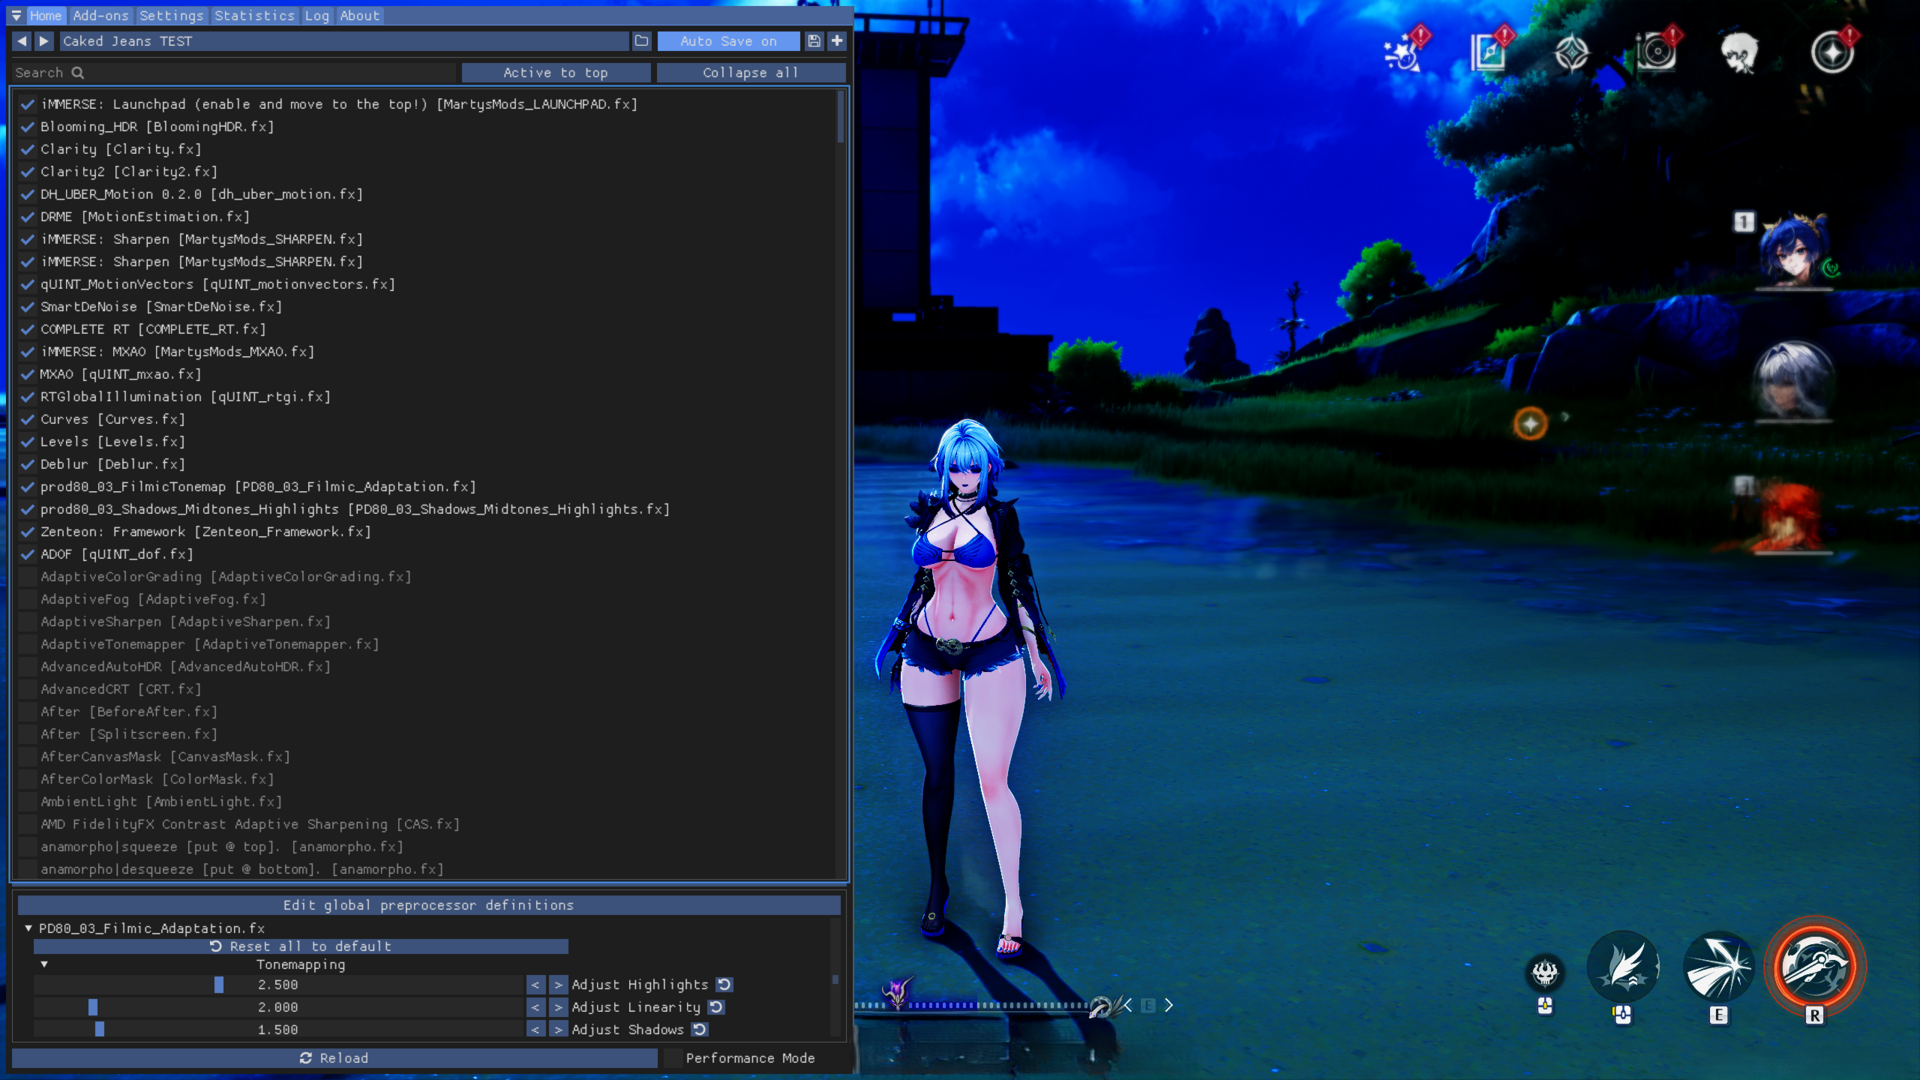1920x1080 pixels.
Task: Increase Adjust Highlights with right stepper
Action: [x=558, y=985]
